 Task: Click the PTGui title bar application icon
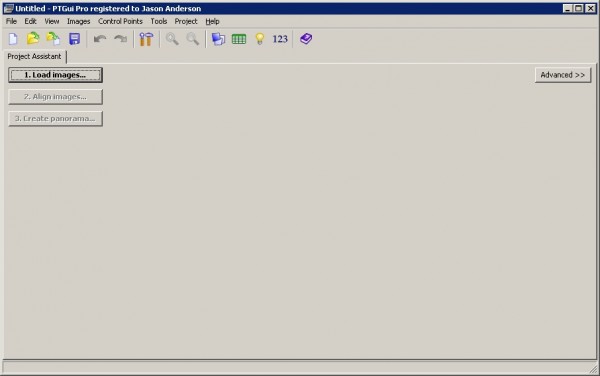8,8
